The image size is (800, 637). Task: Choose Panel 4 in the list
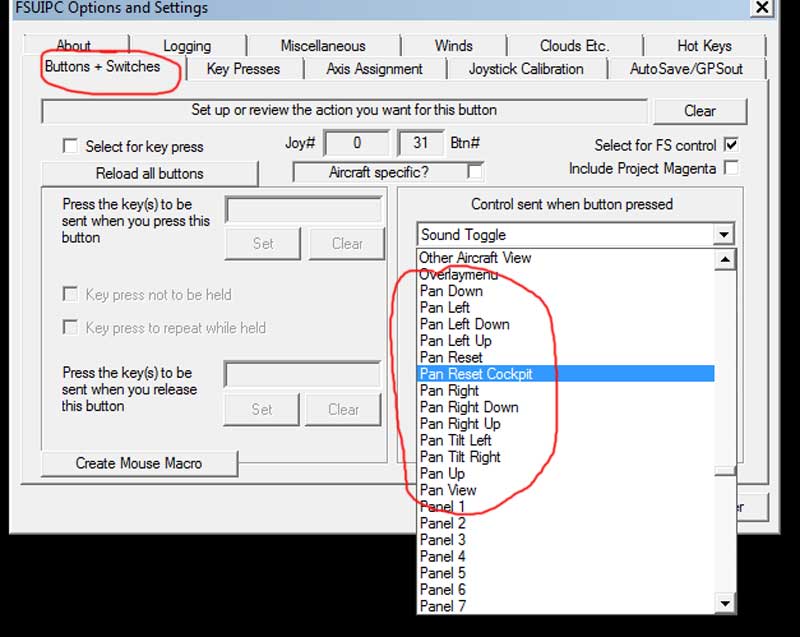coord(565,556)
